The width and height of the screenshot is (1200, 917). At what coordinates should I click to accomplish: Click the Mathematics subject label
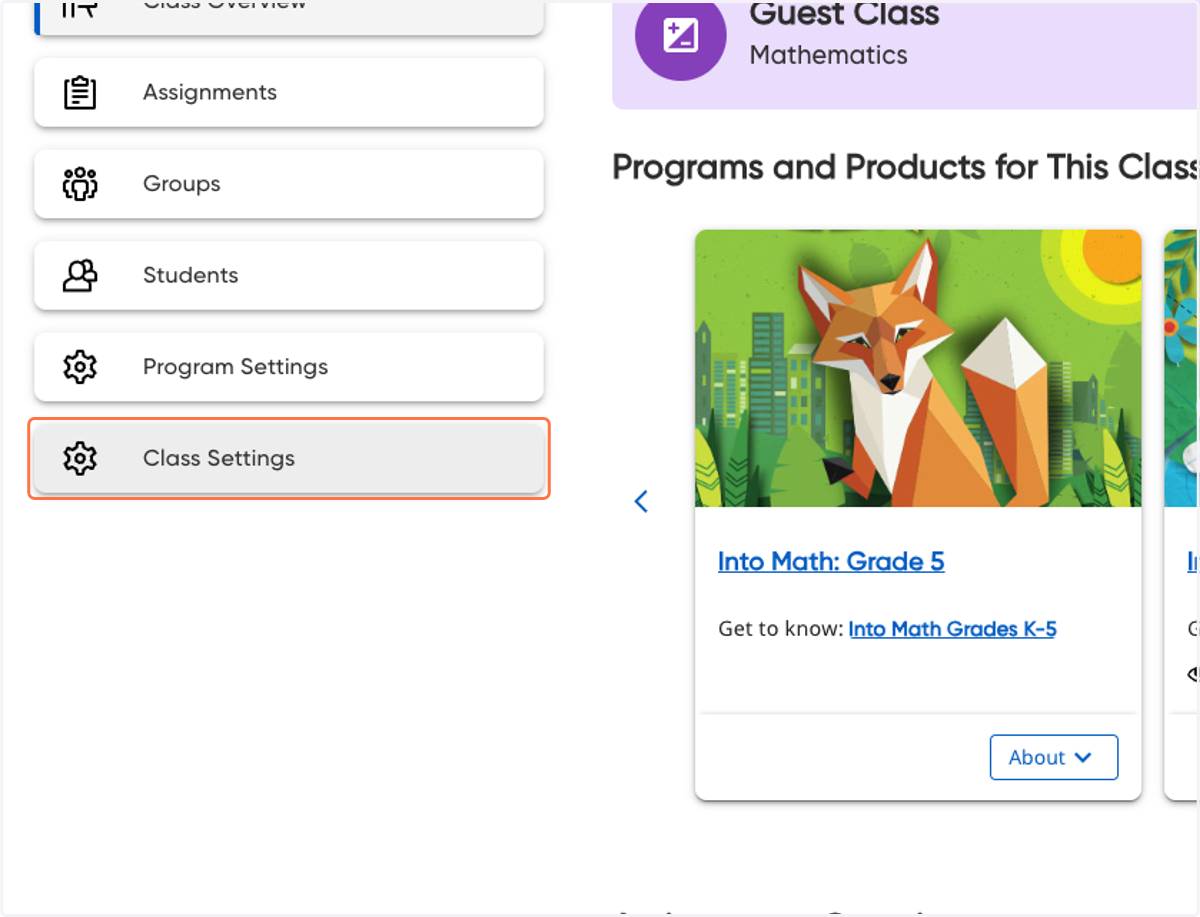pos(829,55)
